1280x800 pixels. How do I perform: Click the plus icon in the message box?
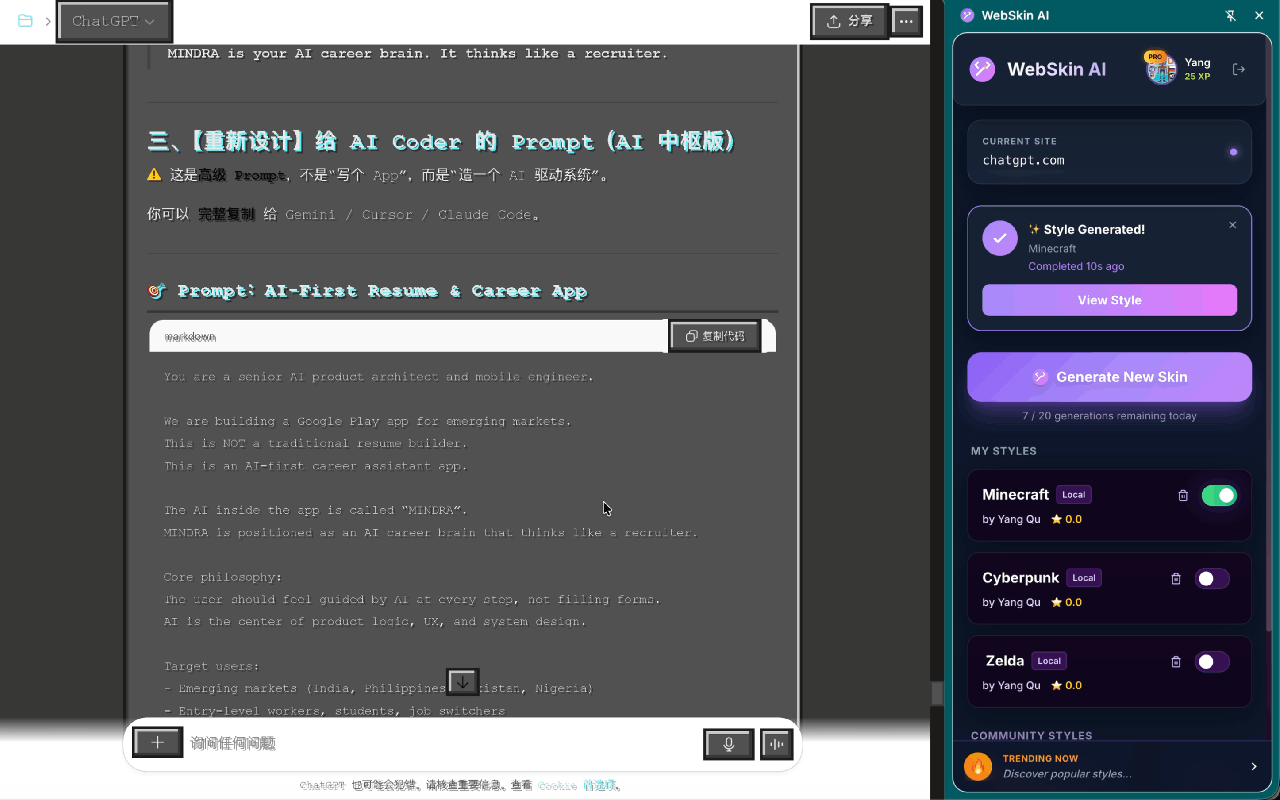(x=157, y=742)
